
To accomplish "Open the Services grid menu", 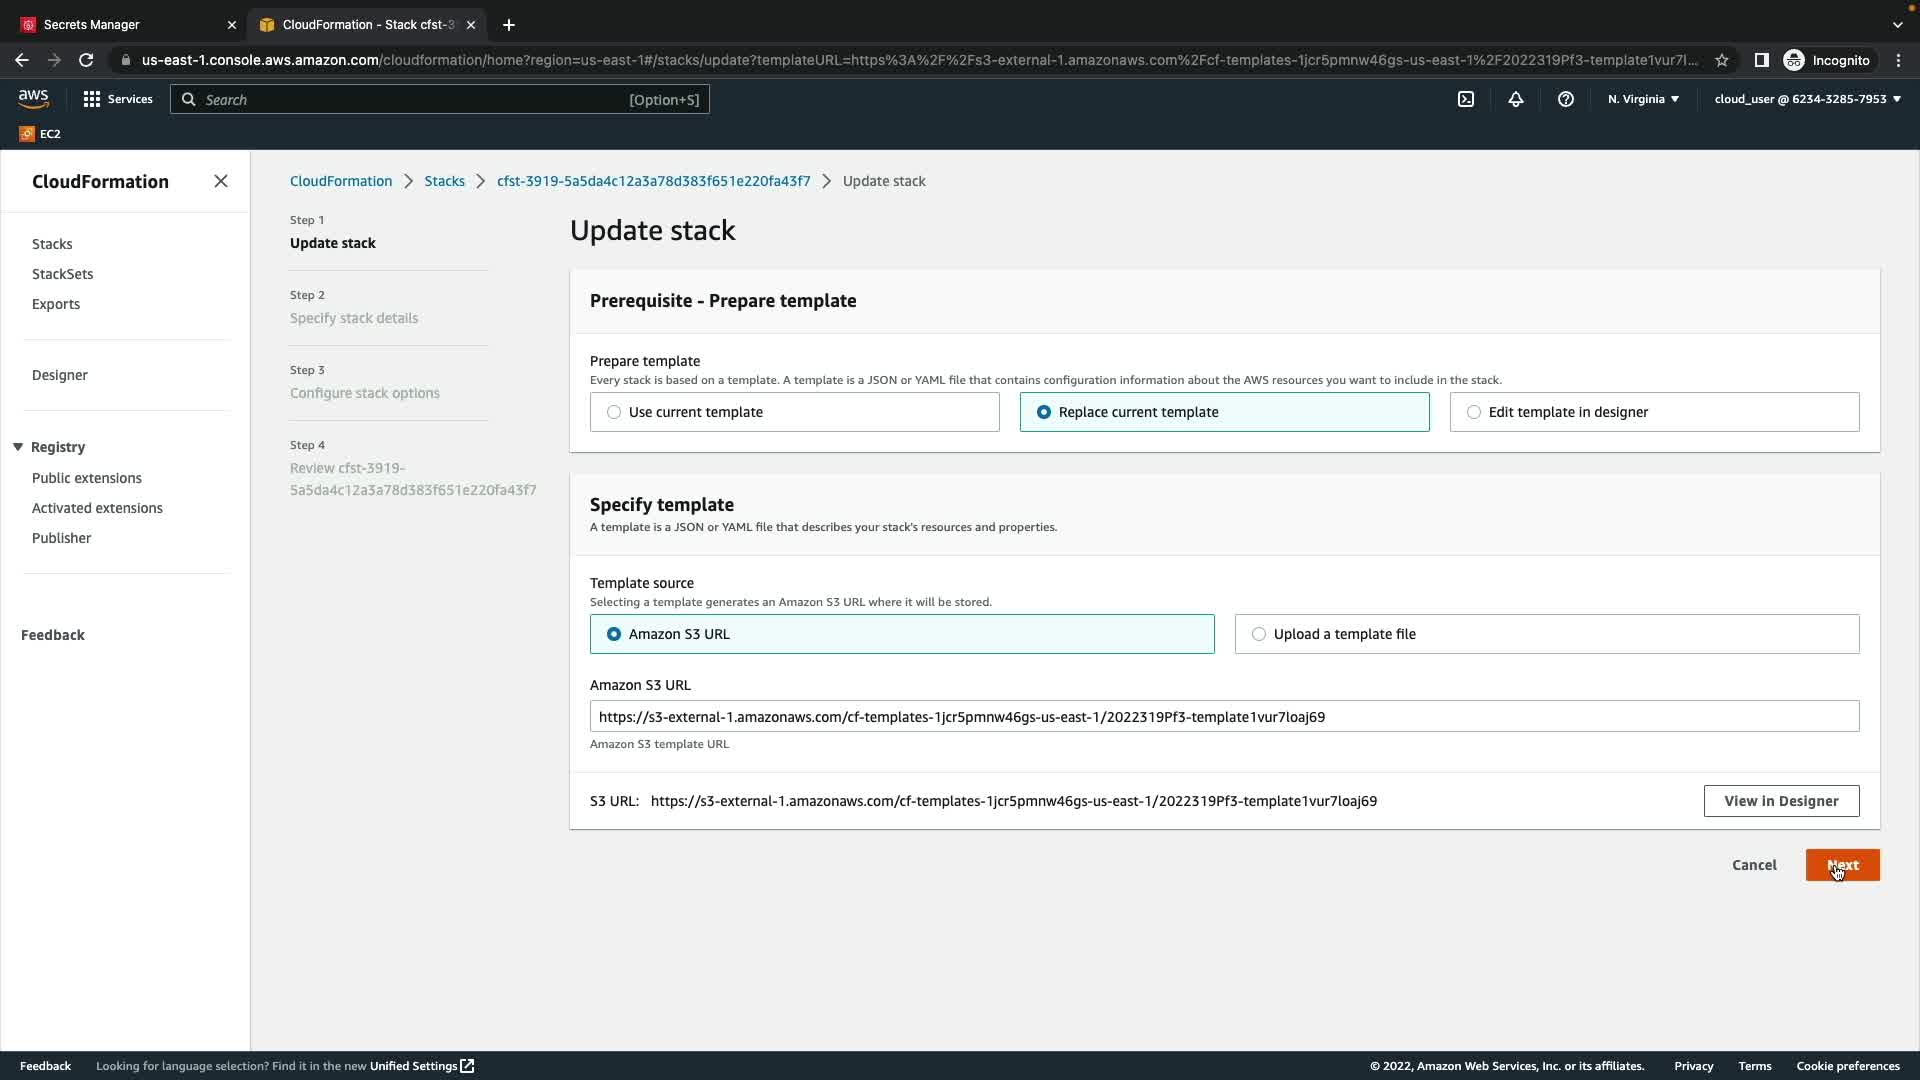I will coord(118,99).
